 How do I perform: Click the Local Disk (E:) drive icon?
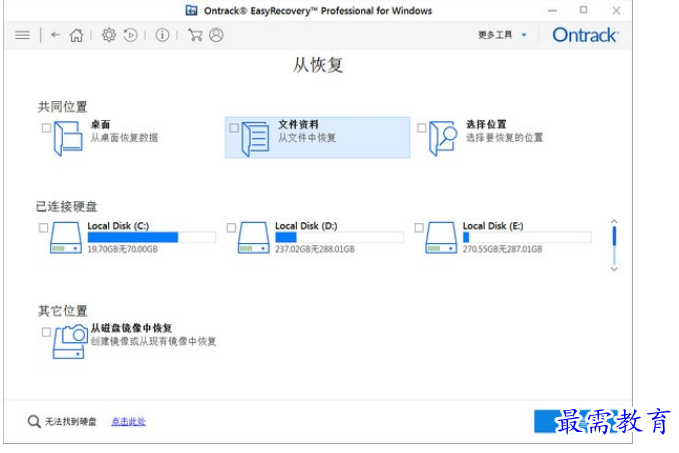441,238
